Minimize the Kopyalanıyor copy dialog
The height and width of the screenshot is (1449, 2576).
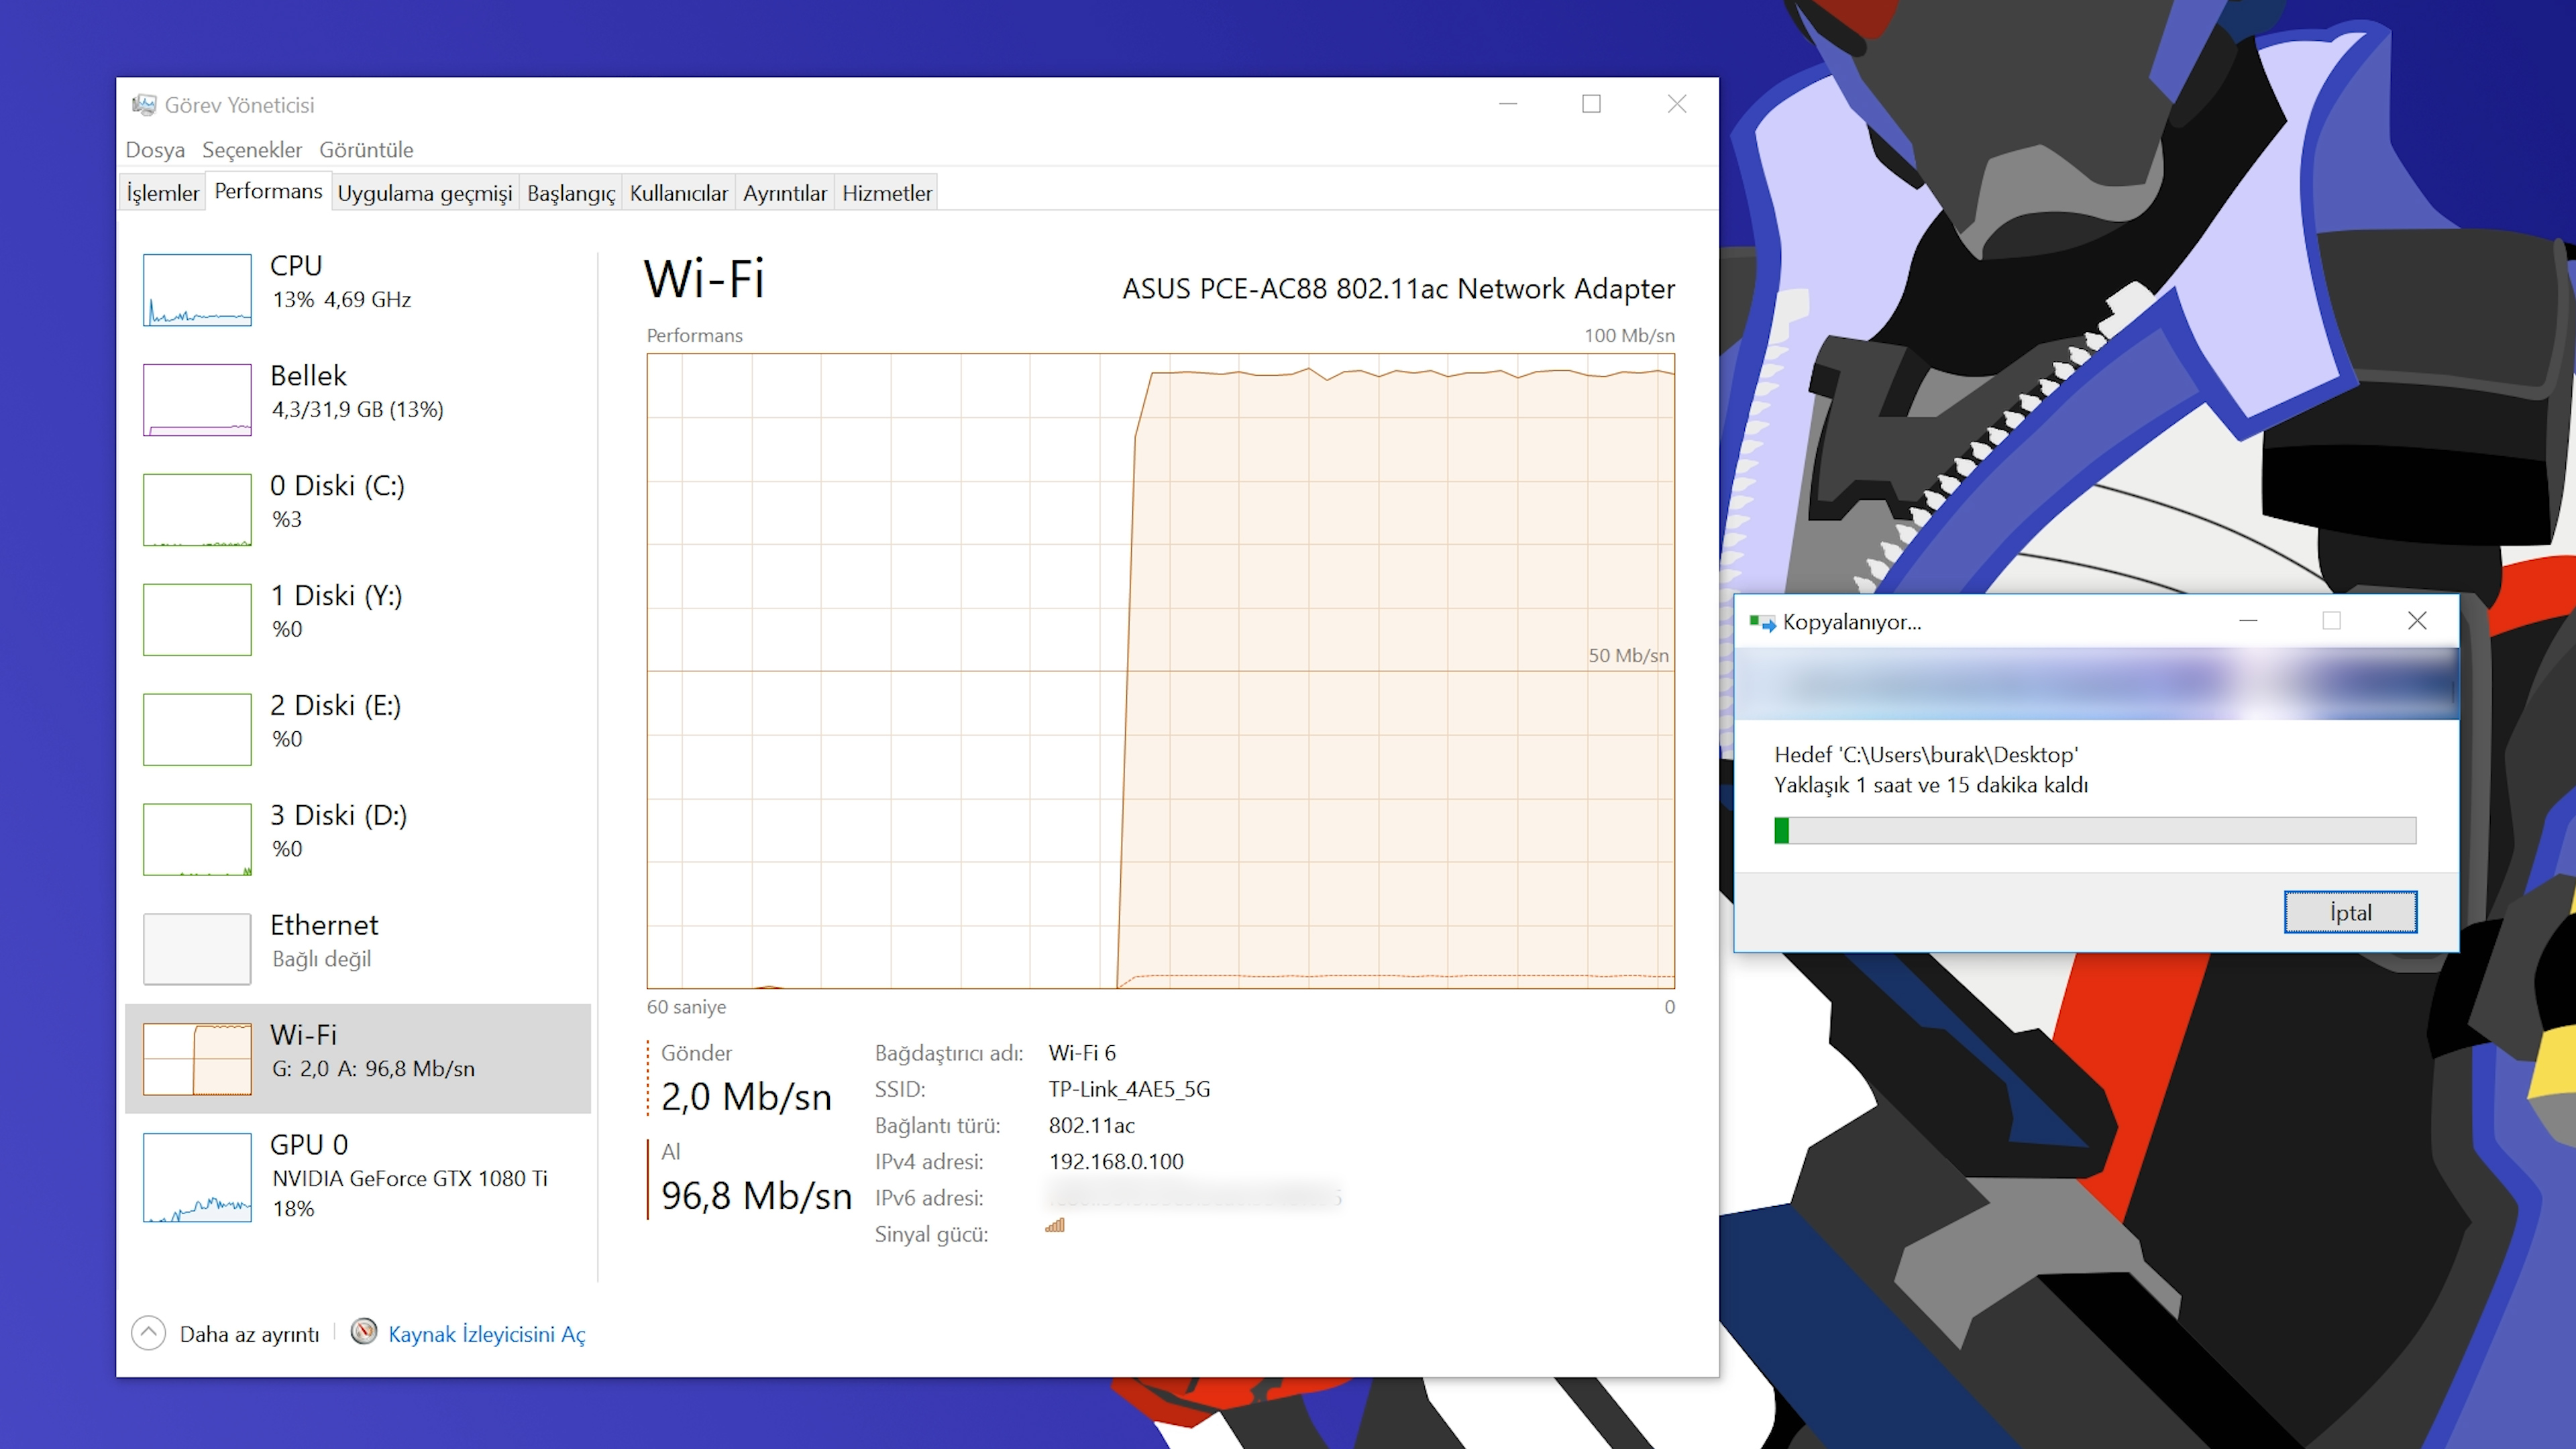coord(2248,621)
